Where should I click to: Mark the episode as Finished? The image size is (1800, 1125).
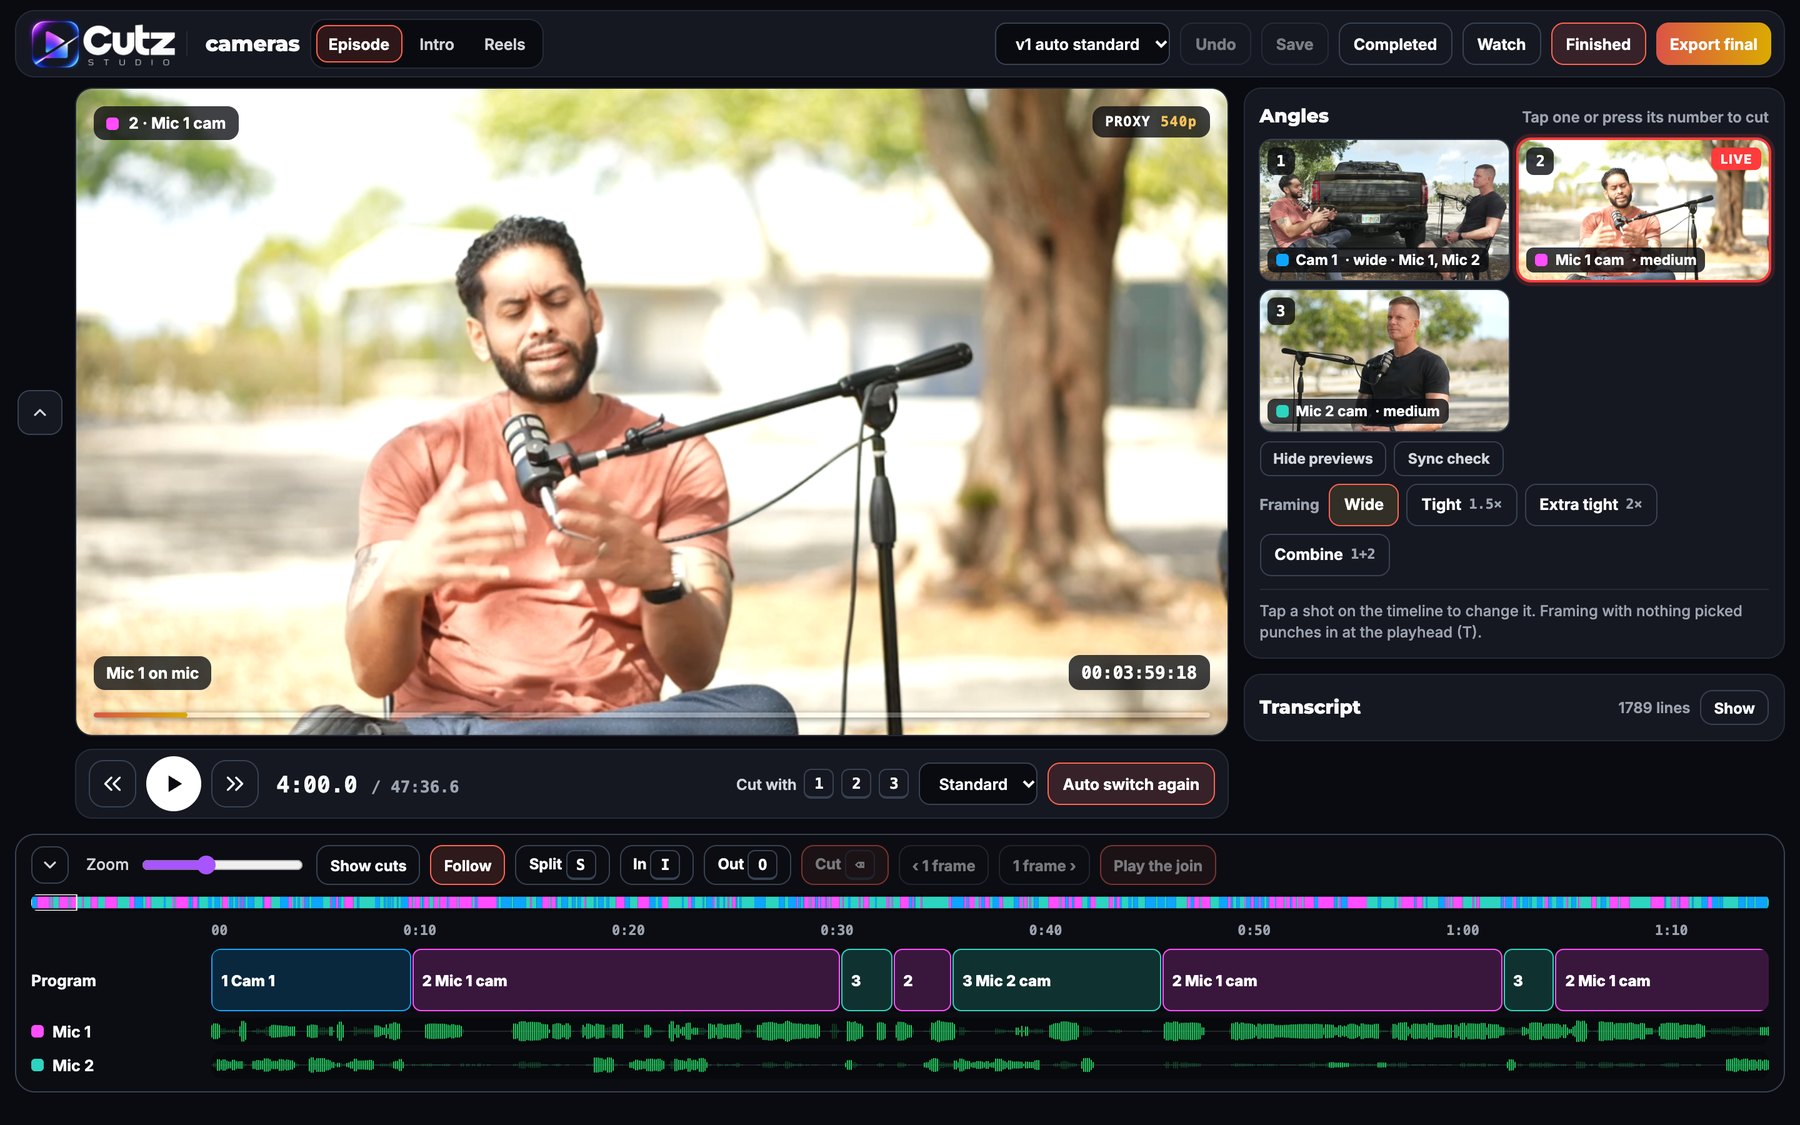1598,44
